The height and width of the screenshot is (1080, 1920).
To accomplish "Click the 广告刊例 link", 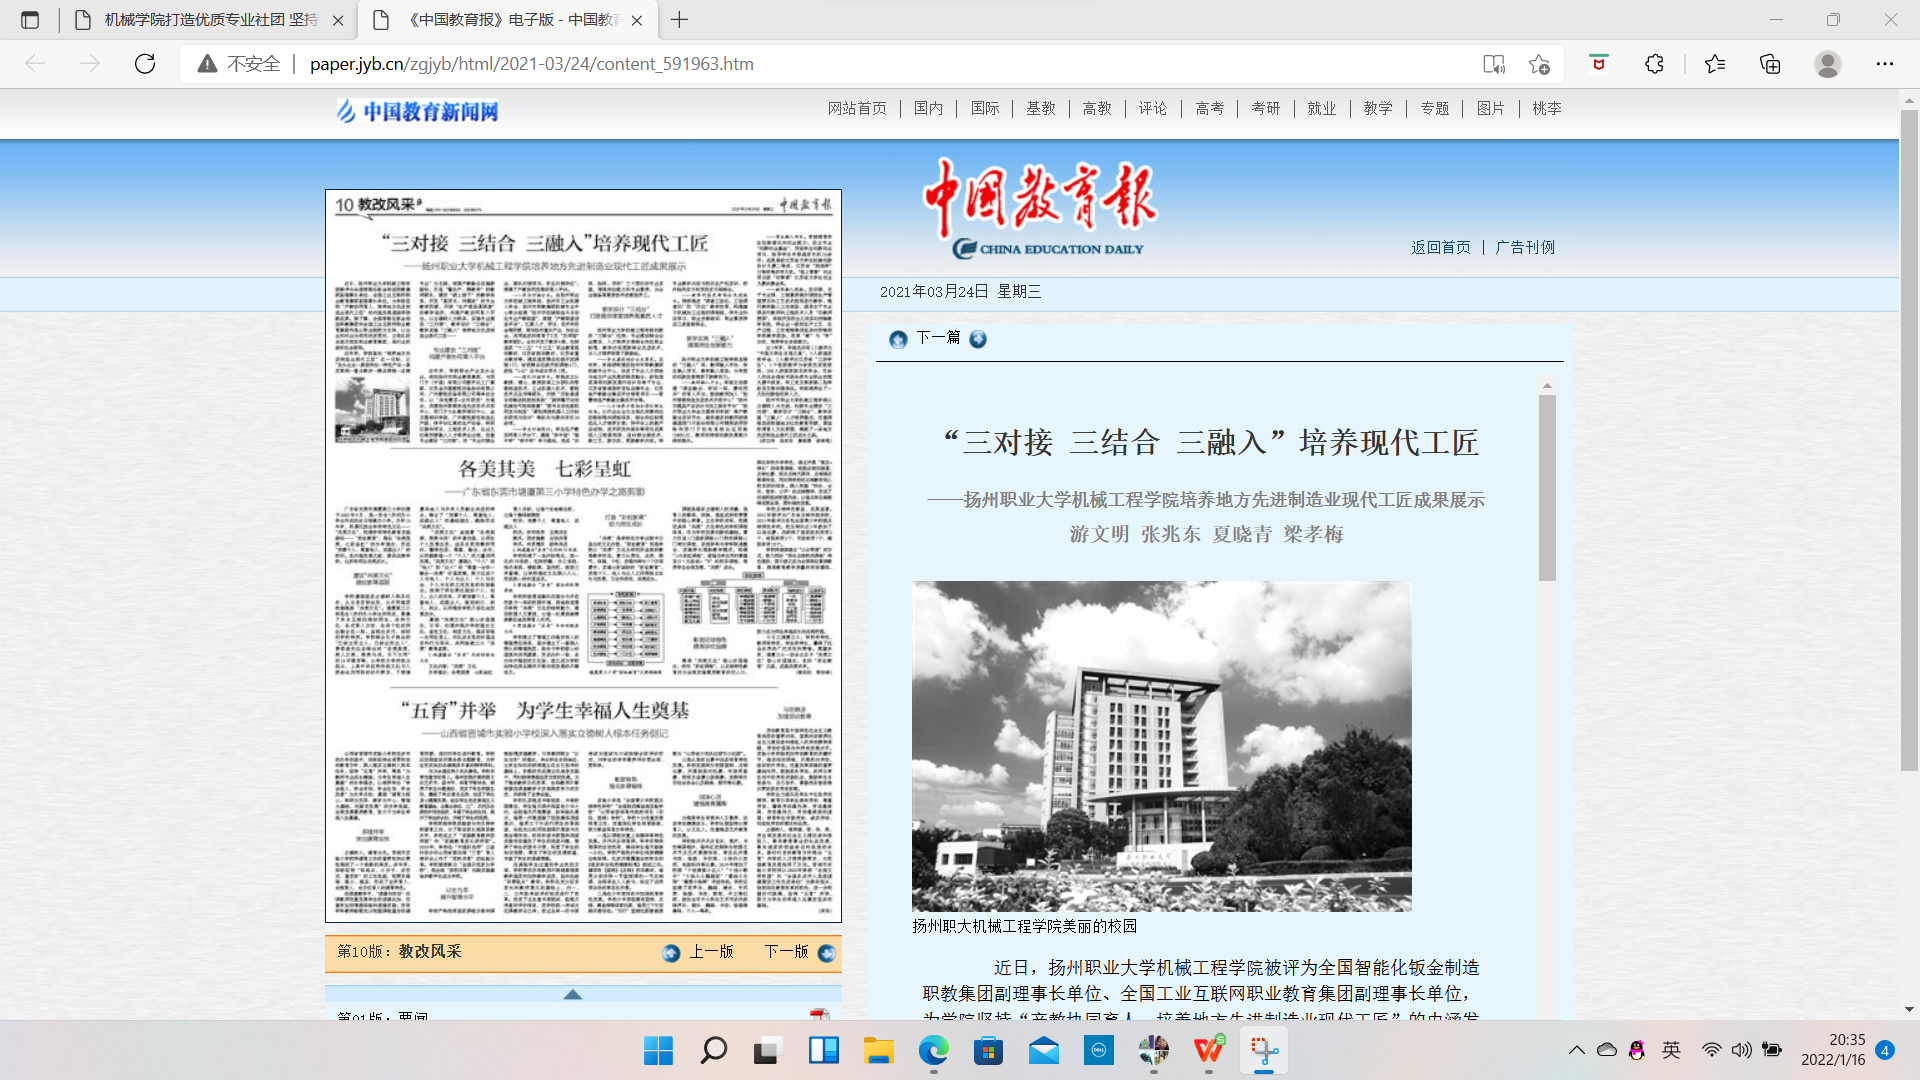I will [x=1524, y=247].
